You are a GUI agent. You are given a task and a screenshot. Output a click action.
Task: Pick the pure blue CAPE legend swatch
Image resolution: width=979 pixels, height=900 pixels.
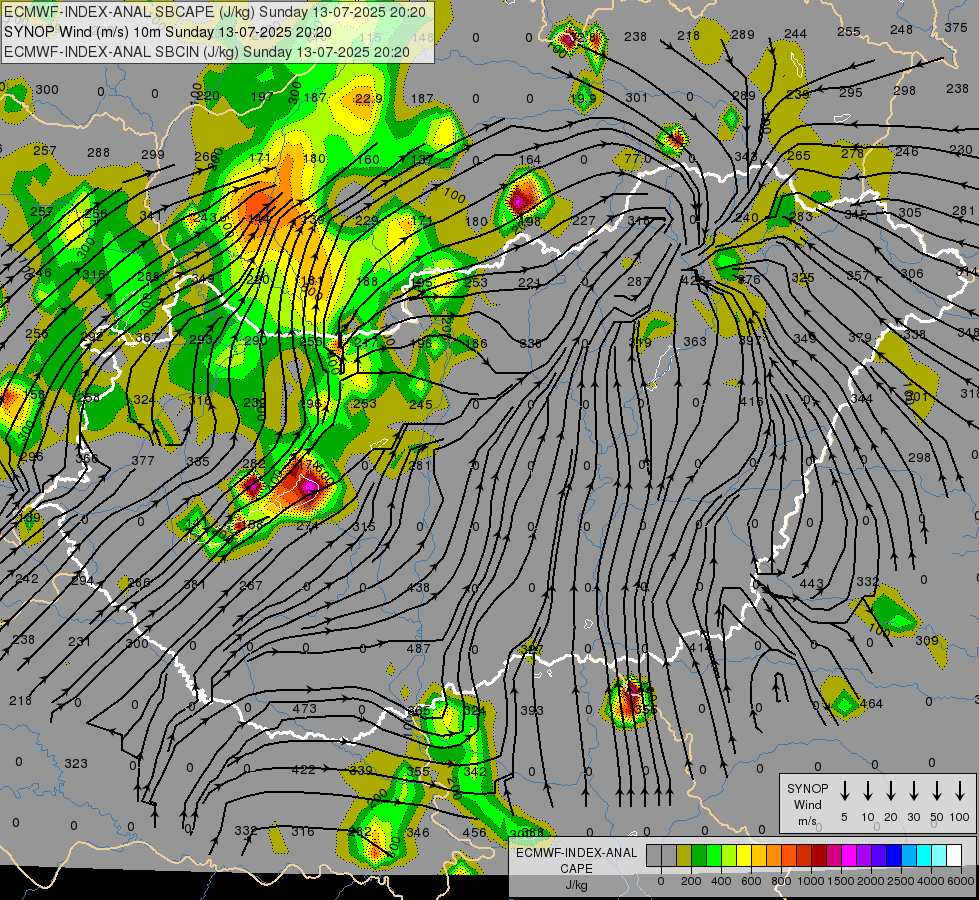893,856
